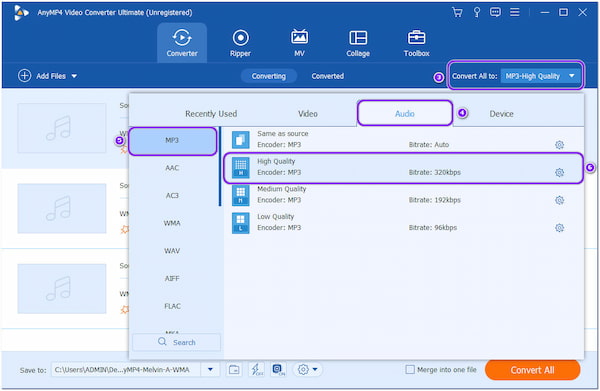Viewport: 600px width, 391px height.
Task: Open output folder icon beside save path
Action: pos(234,370)
